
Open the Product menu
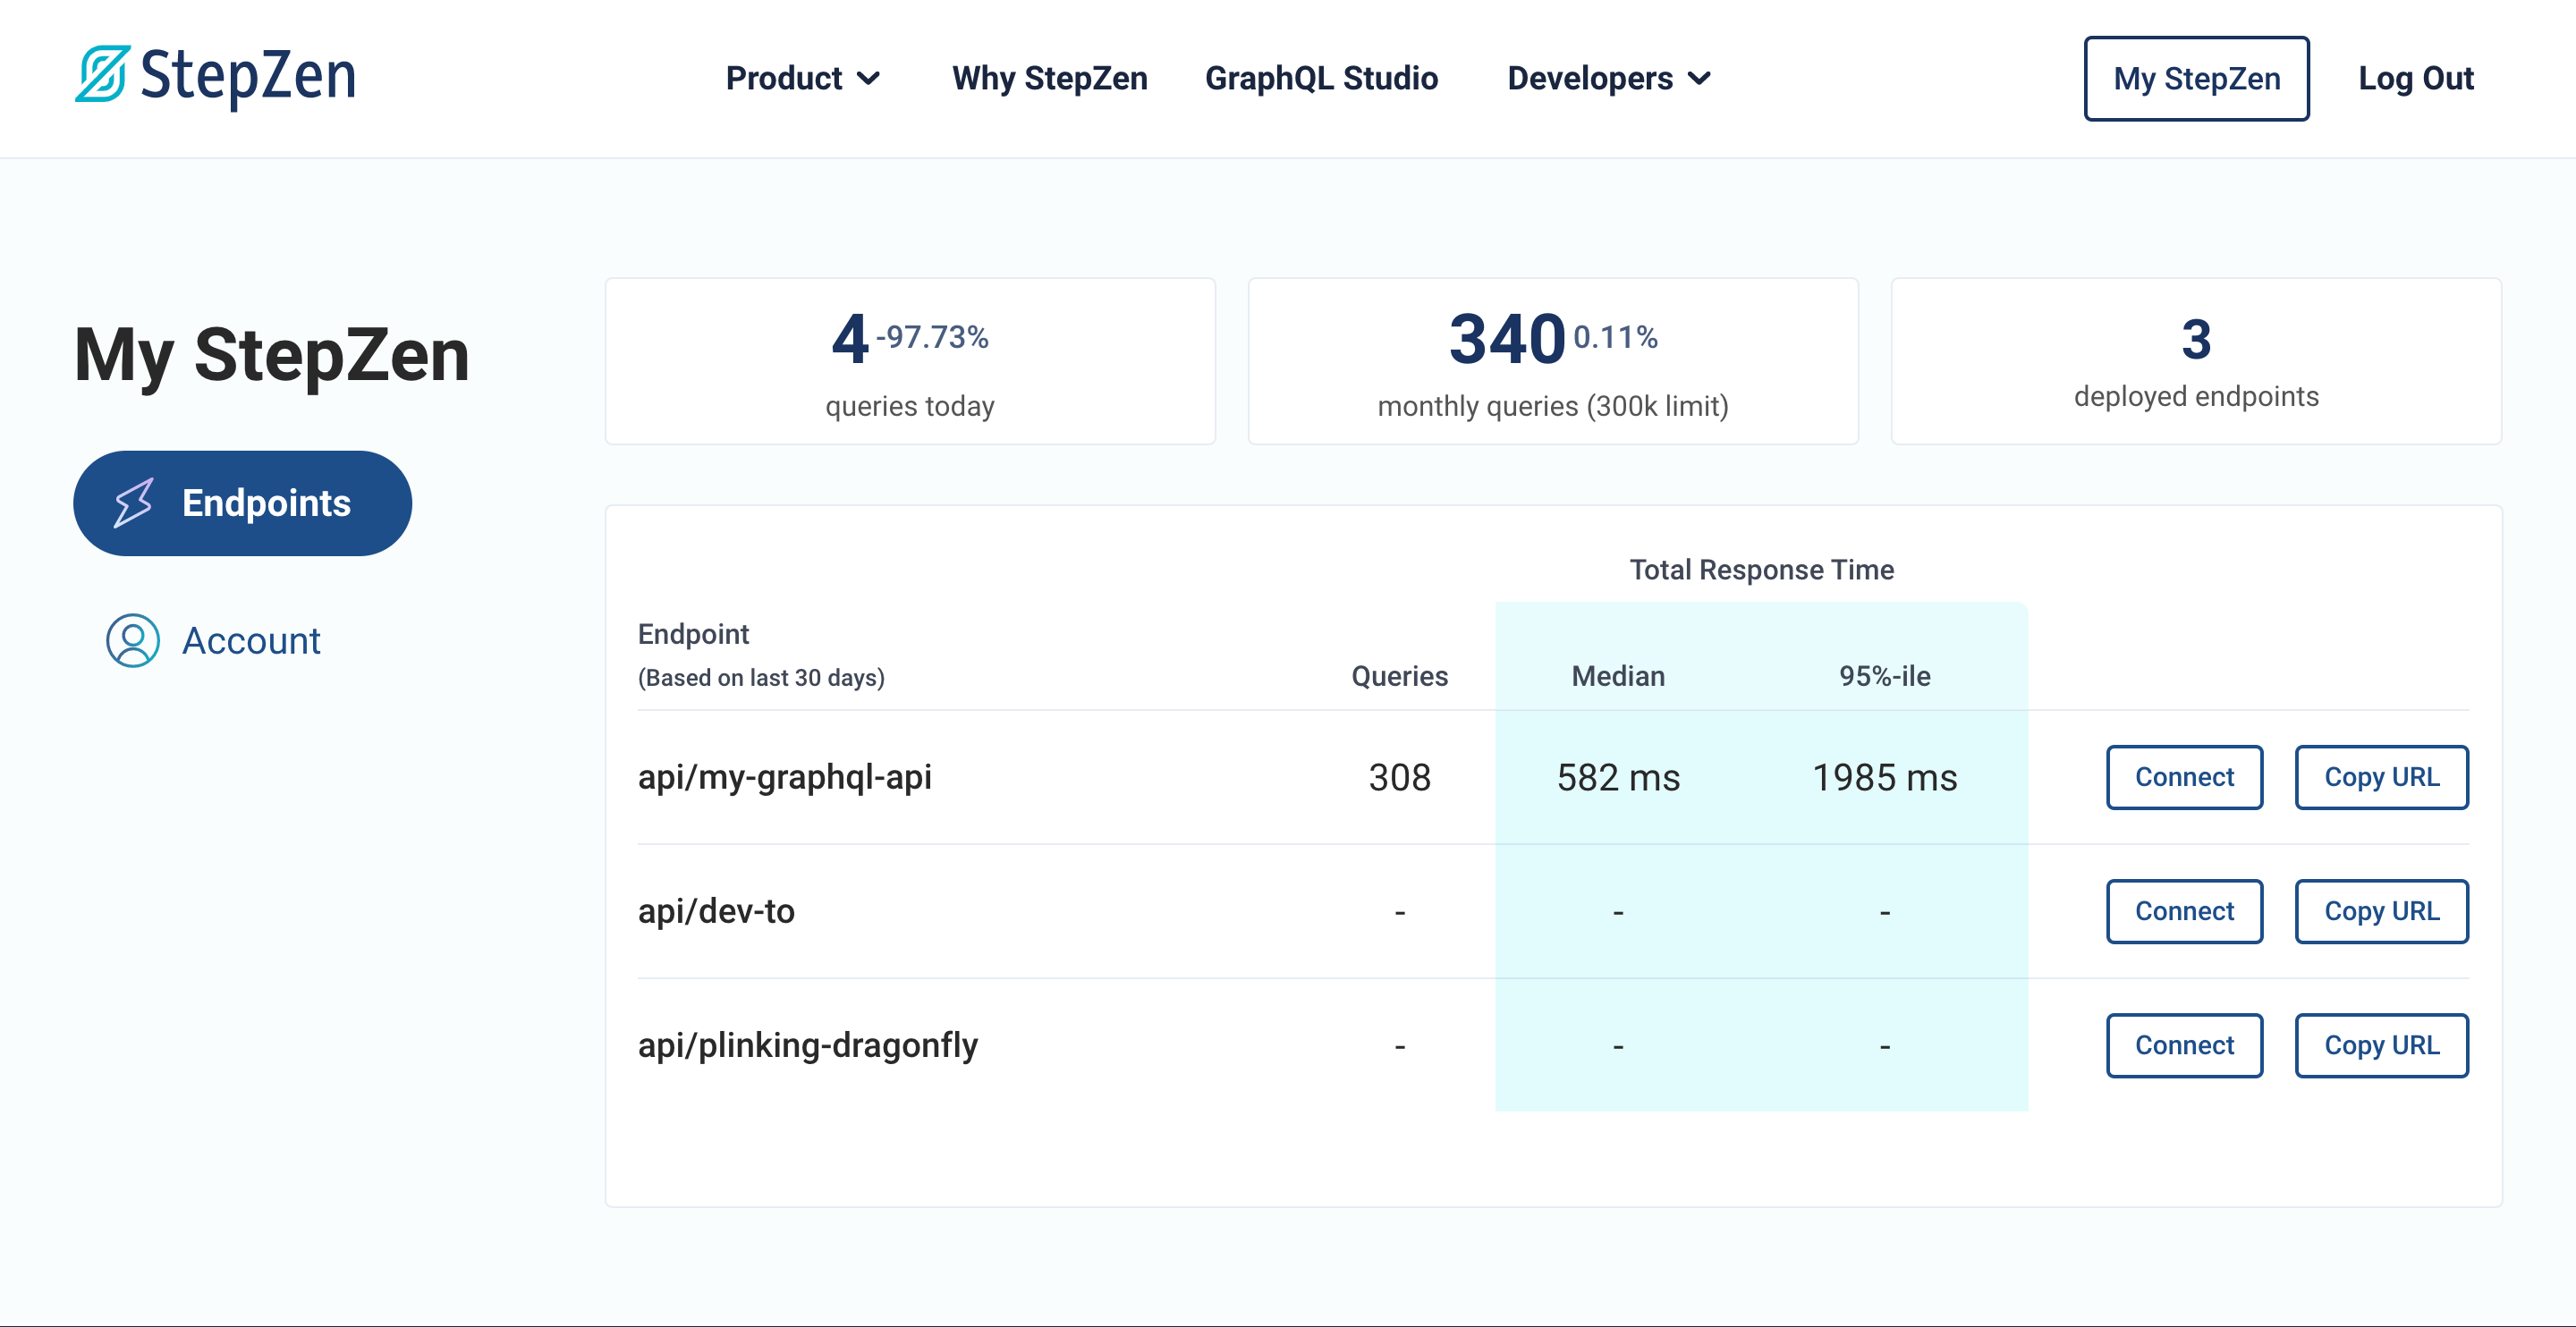click(x=802, y=78)
